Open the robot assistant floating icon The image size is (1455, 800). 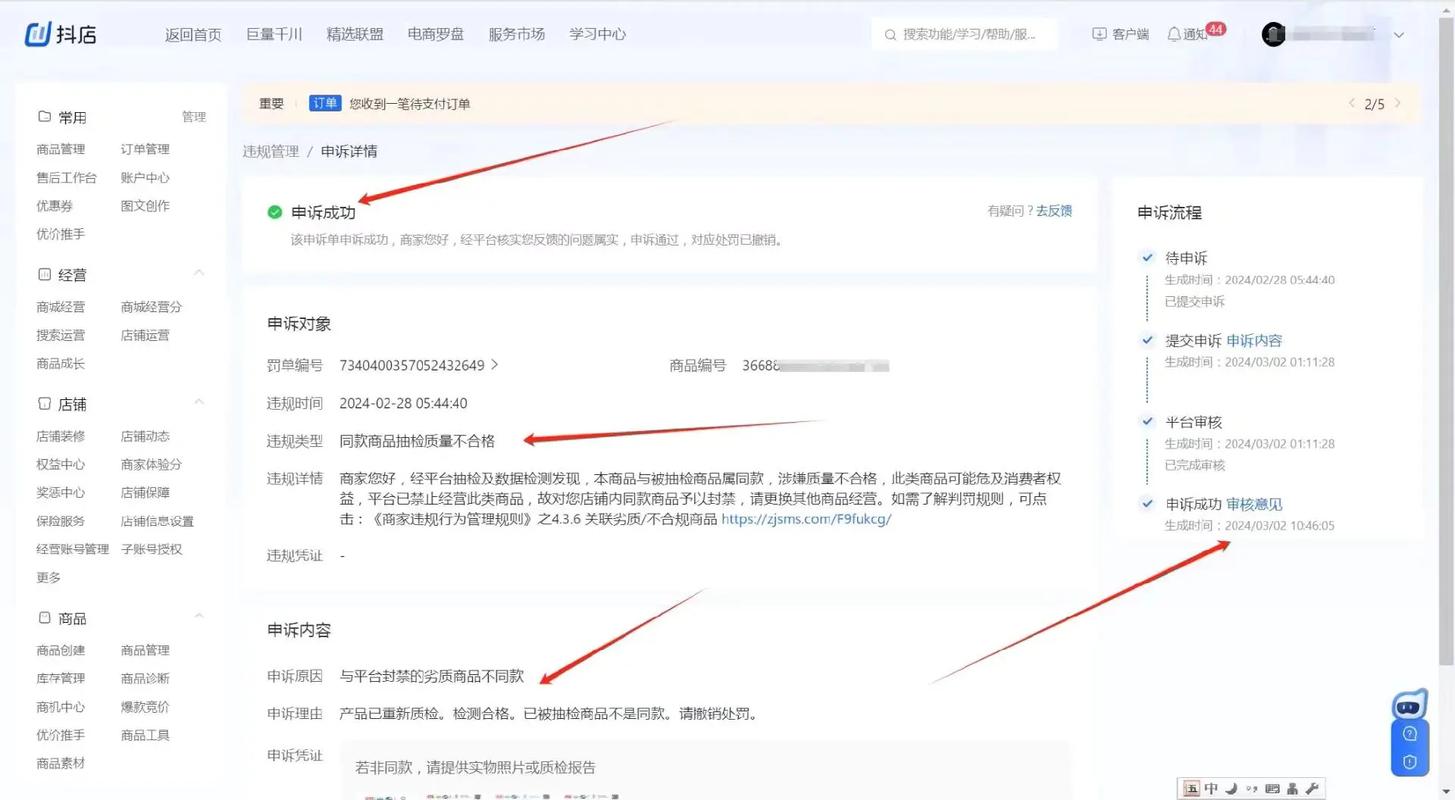pyautogui.click(x=1409, y=705)
